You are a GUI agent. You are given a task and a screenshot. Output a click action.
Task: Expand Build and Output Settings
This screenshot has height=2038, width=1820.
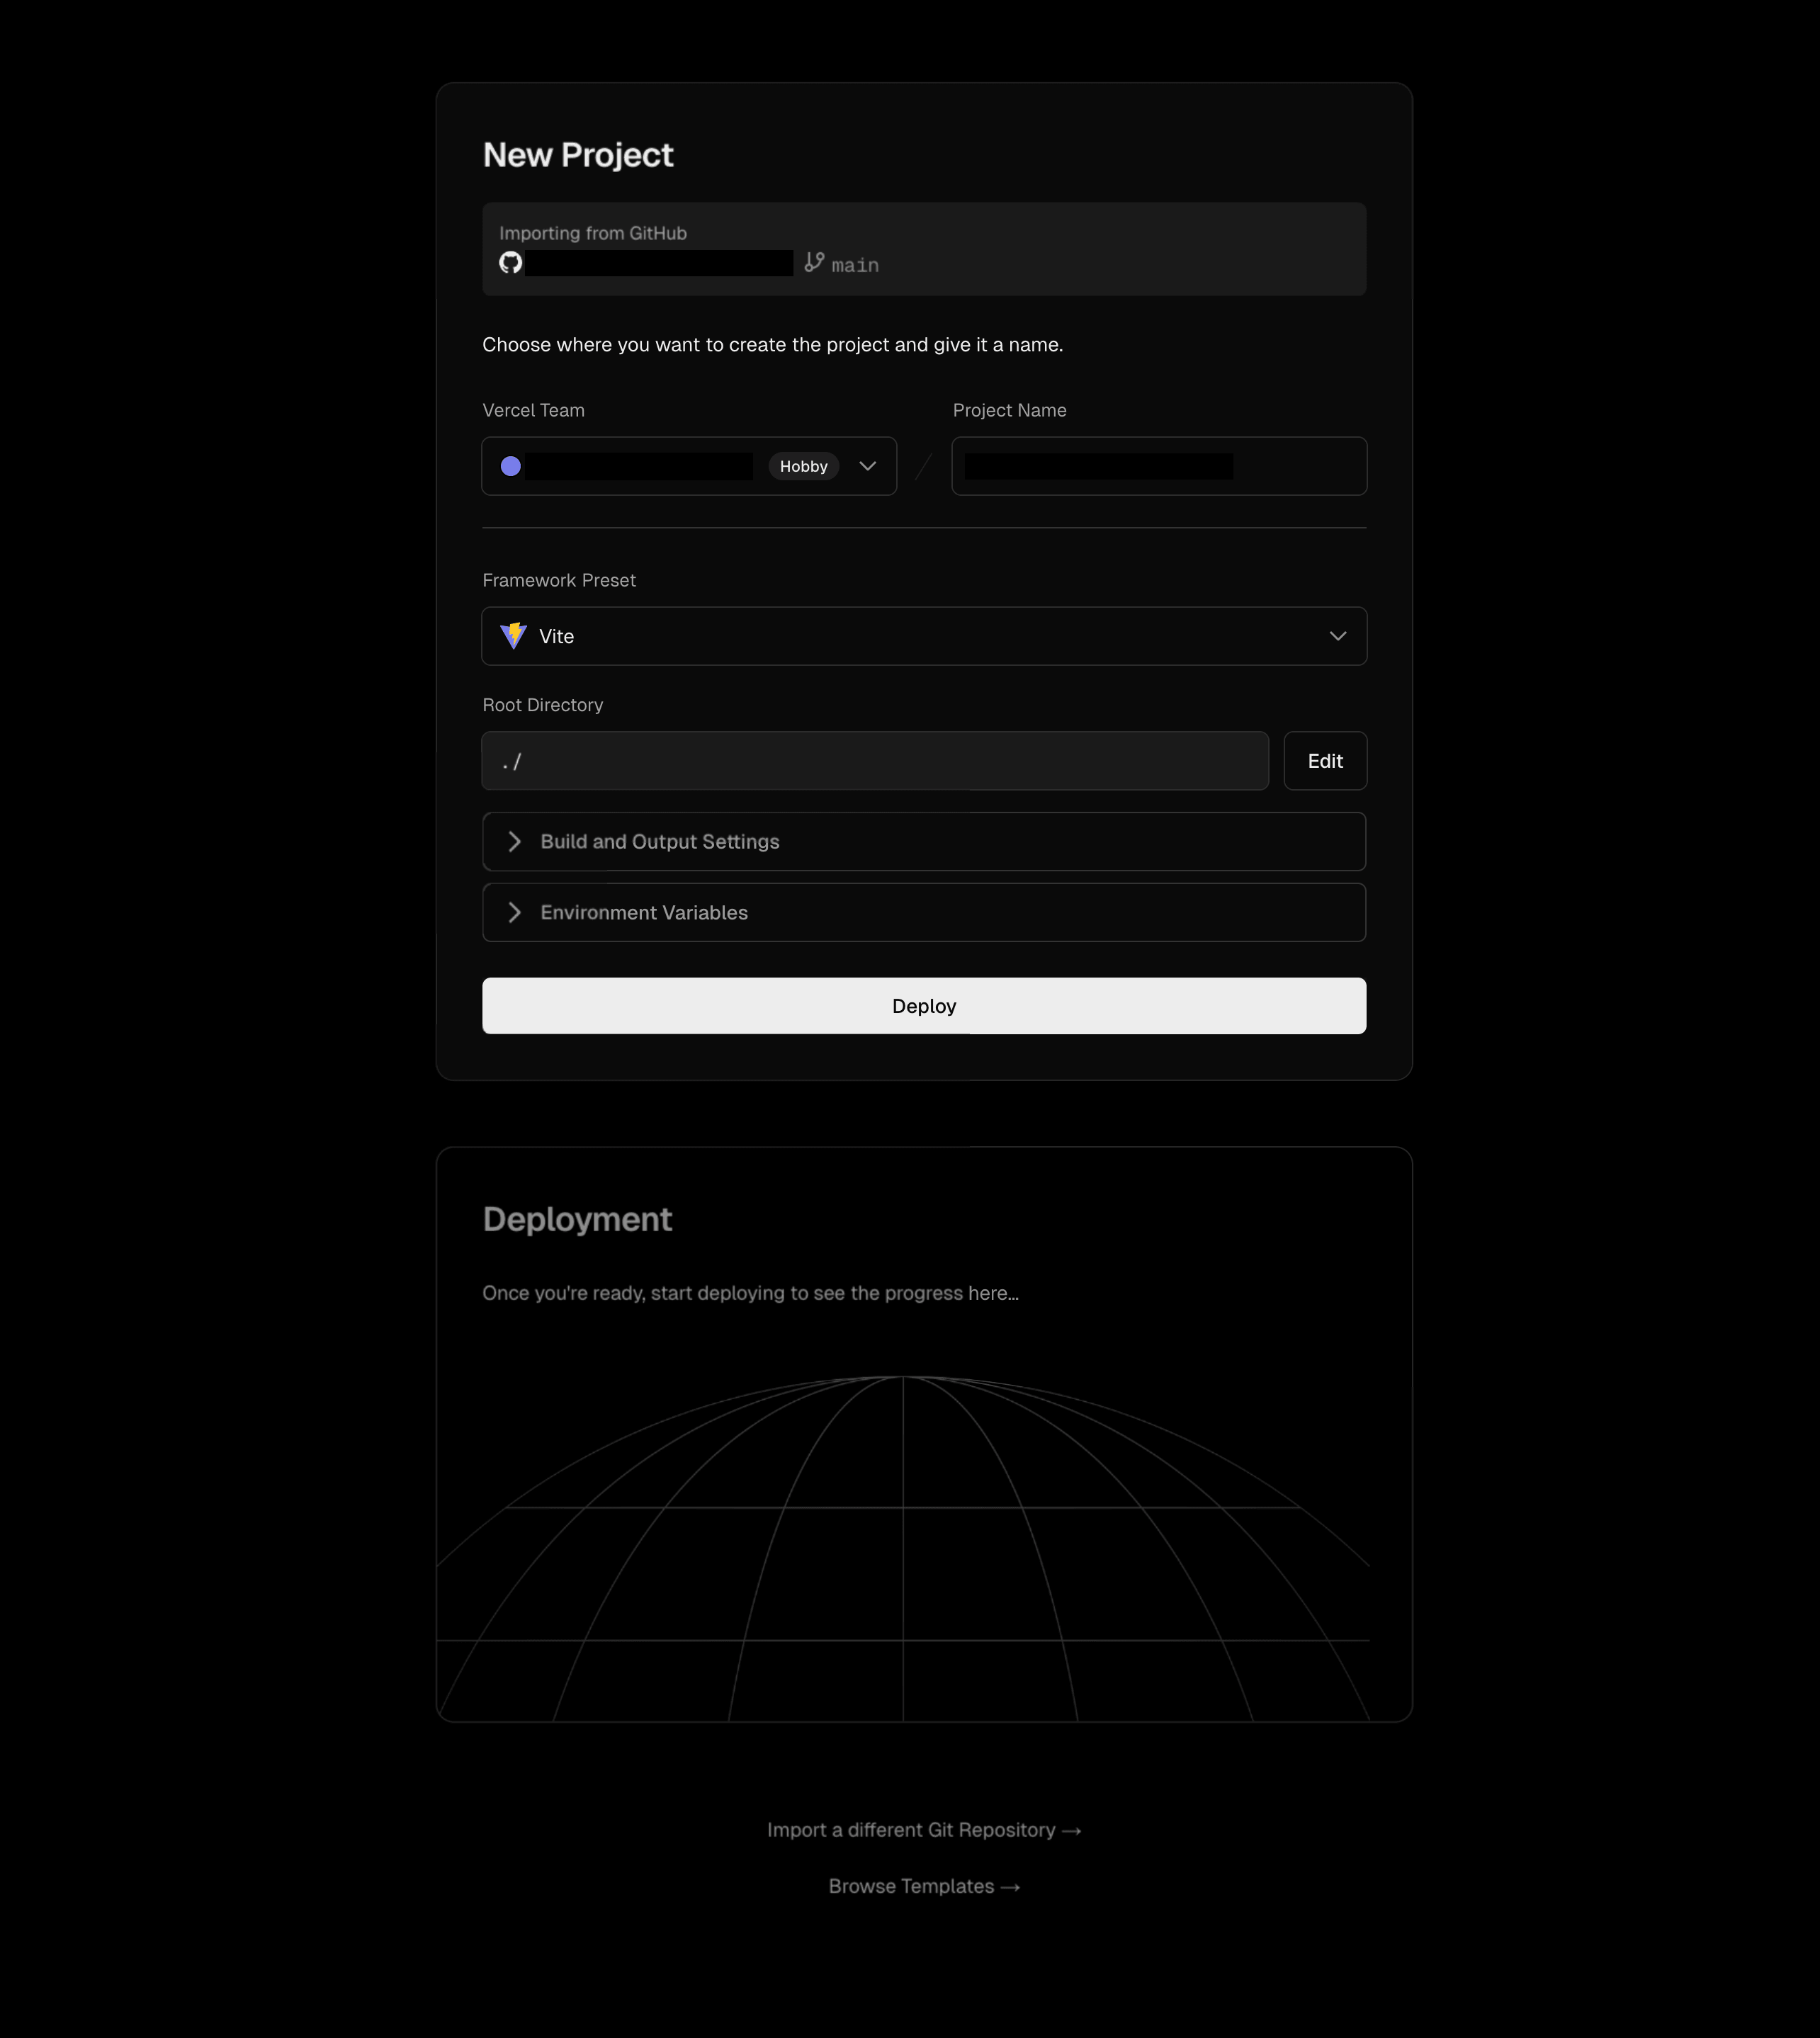tap(924, 842)
